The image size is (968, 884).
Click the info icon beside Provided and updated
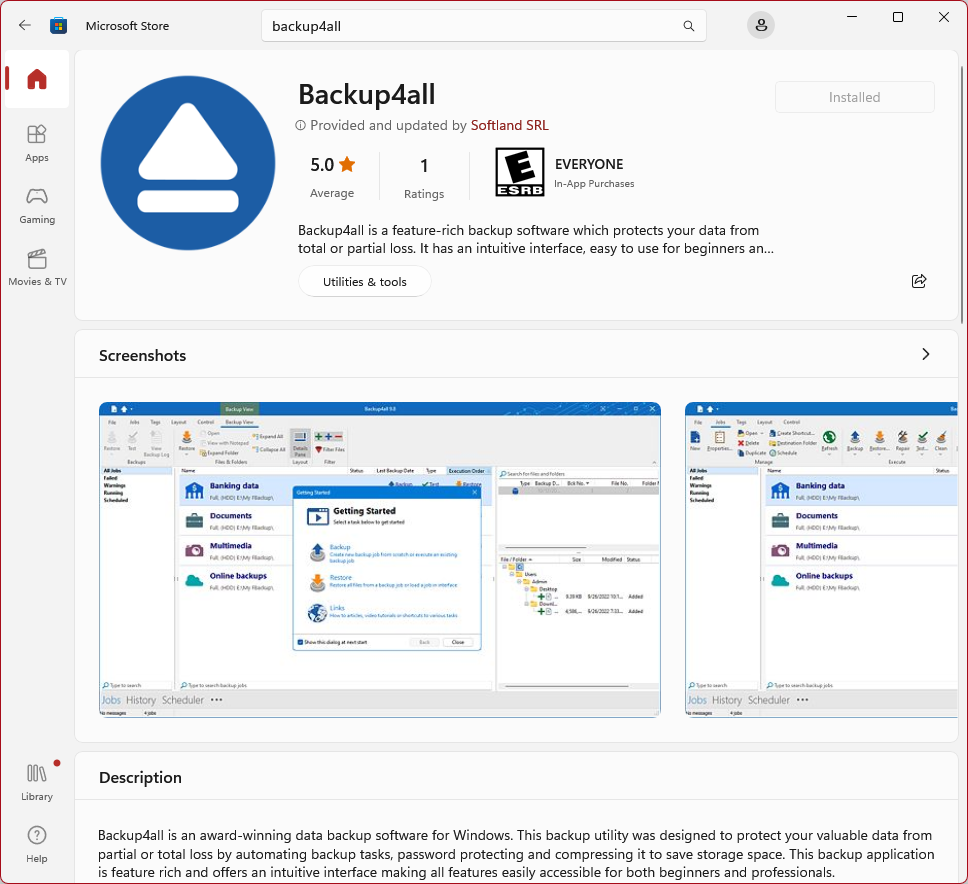click(301, 125)
